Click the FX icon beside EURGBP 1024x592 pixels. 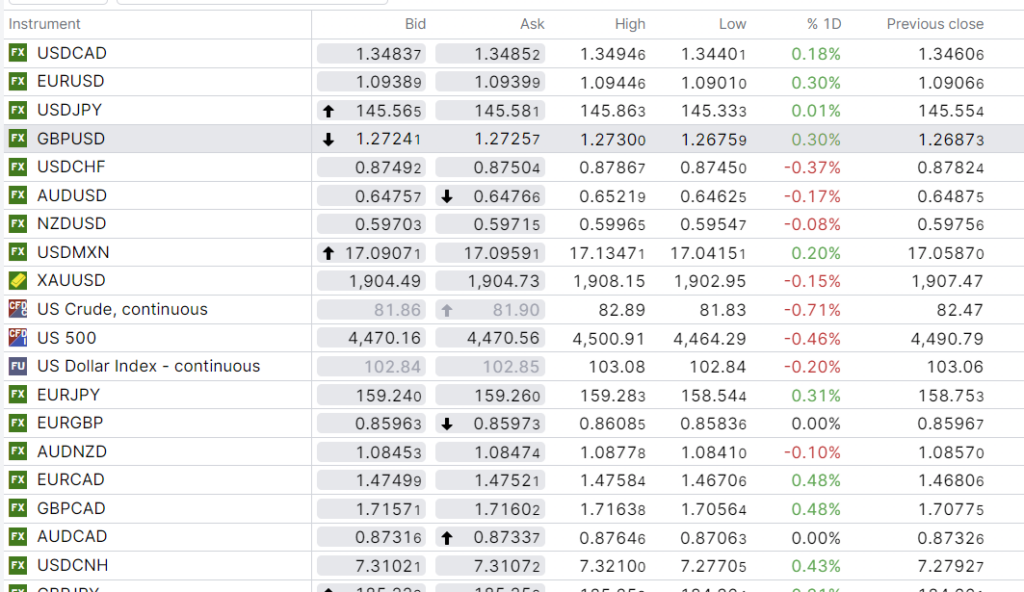point(17,423)
